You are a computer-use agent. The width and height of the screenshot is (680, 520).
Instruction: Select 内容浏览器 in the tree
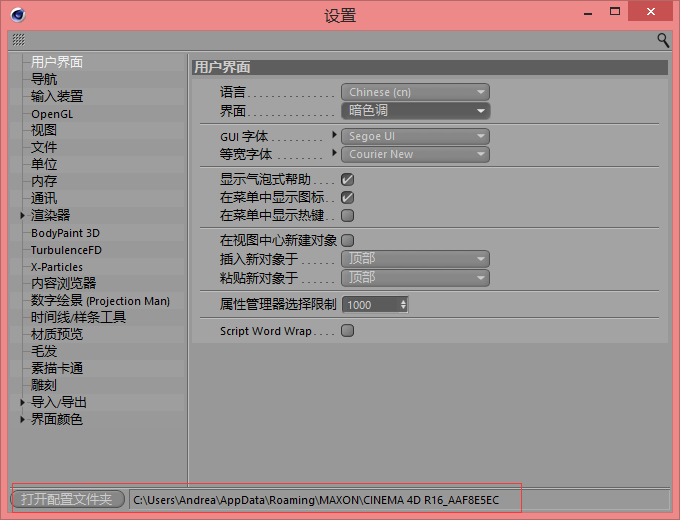tap(63, 284)
